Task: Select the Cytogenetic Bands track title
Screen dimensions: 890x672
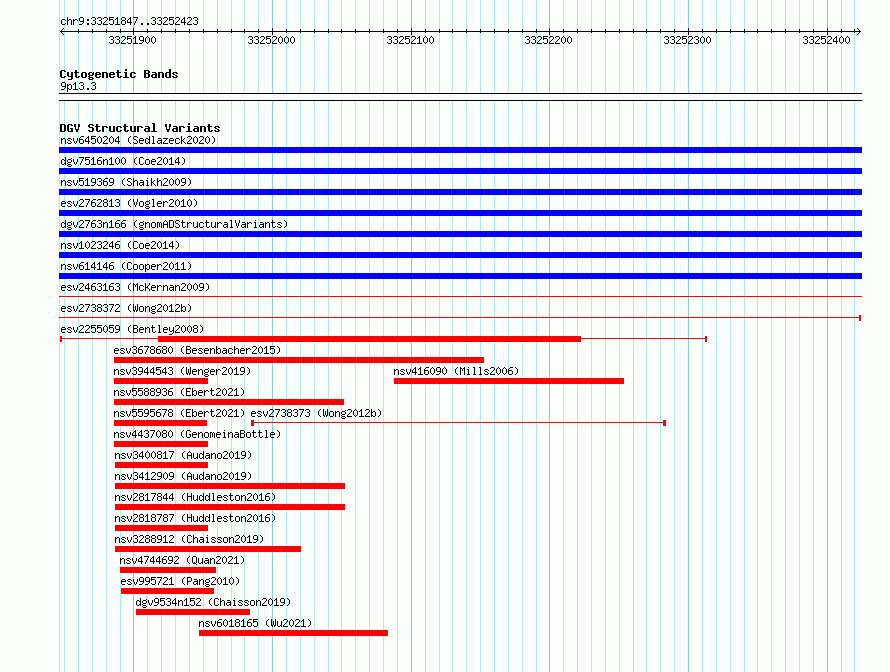Action: pos(119,74)
